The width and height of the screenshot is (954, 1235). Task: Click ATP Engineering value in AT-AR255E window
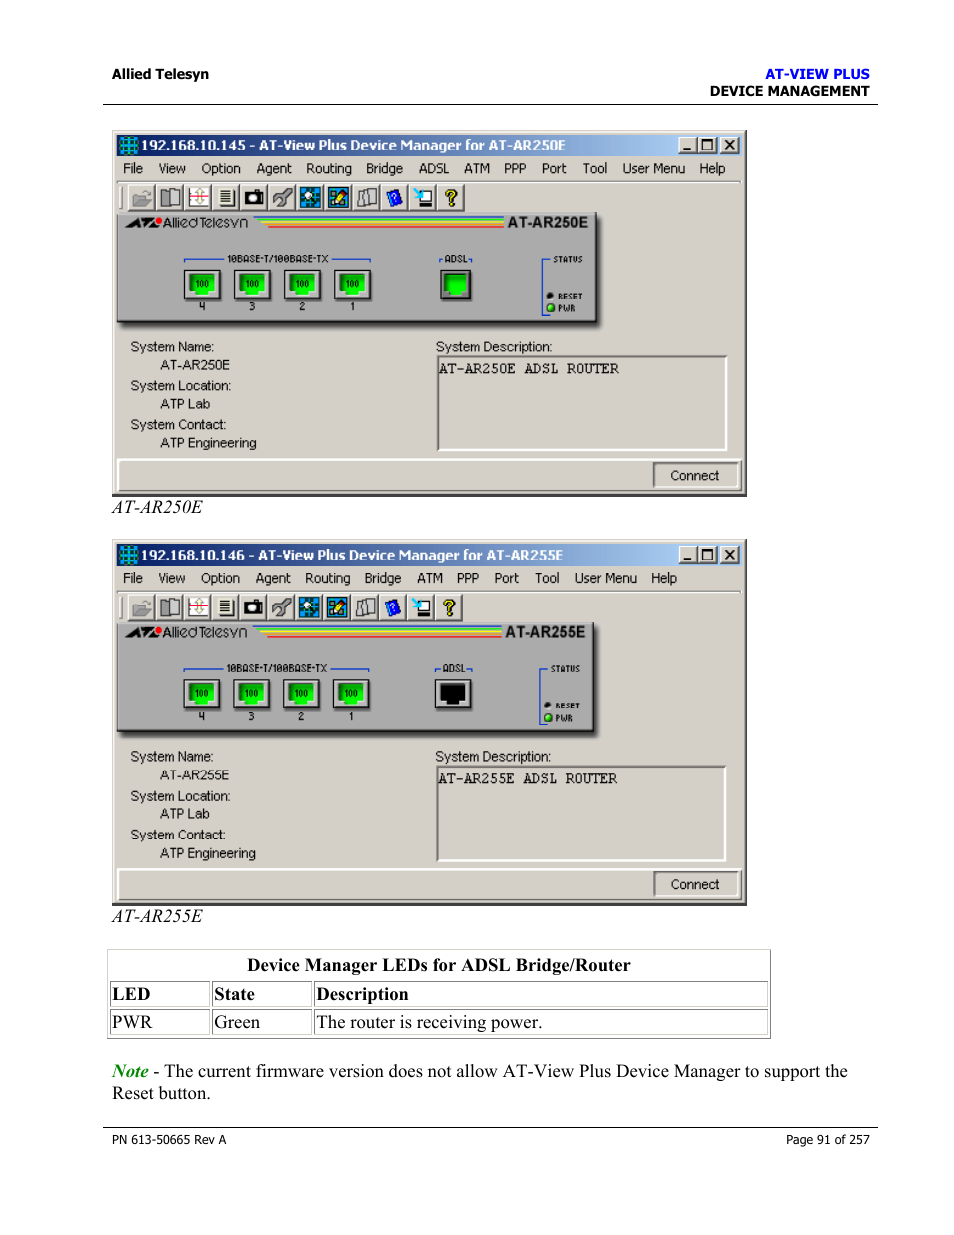[x=208, y=853]
